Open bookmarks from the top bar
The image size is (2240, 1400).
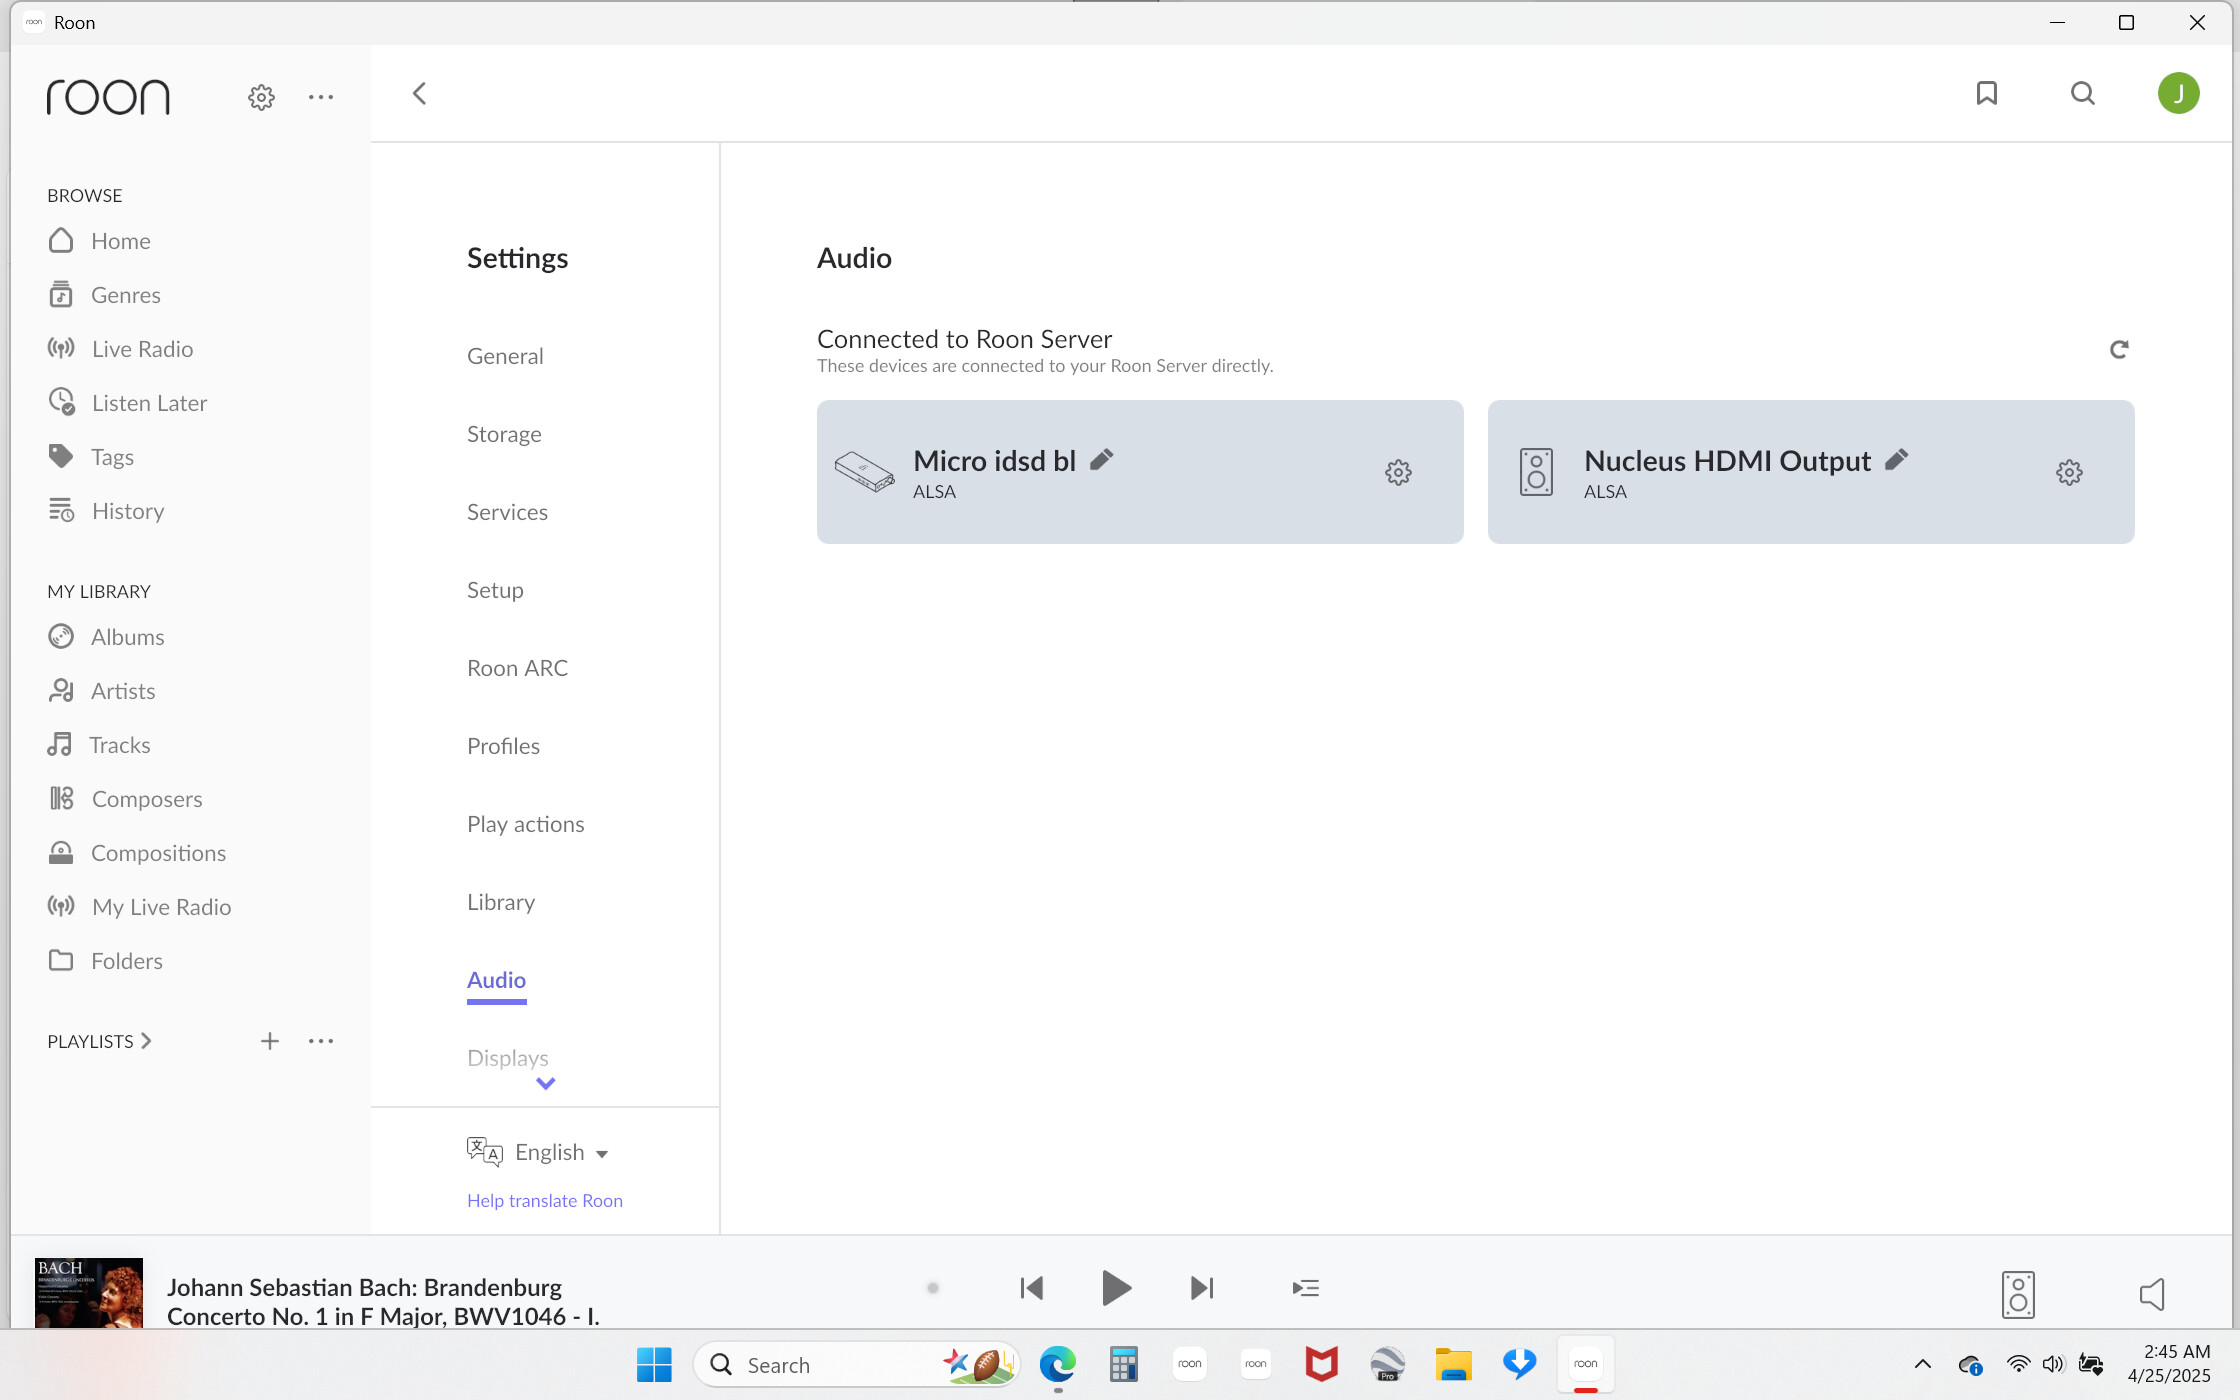pos(1987,93)
